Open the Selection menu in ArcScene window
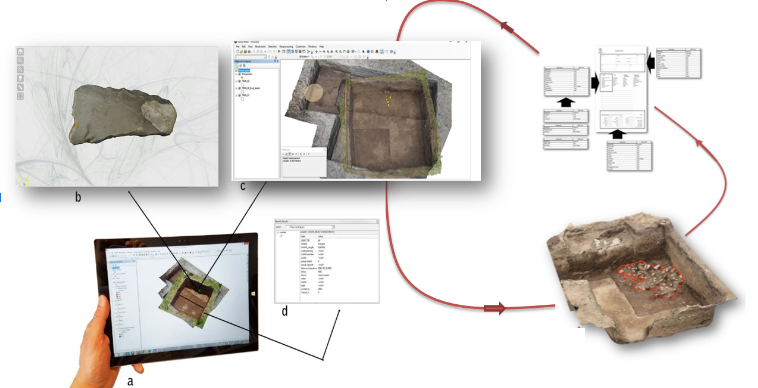The width and height of the screenshot is (758, 388). pyautogui.click(x=272, y=46)
